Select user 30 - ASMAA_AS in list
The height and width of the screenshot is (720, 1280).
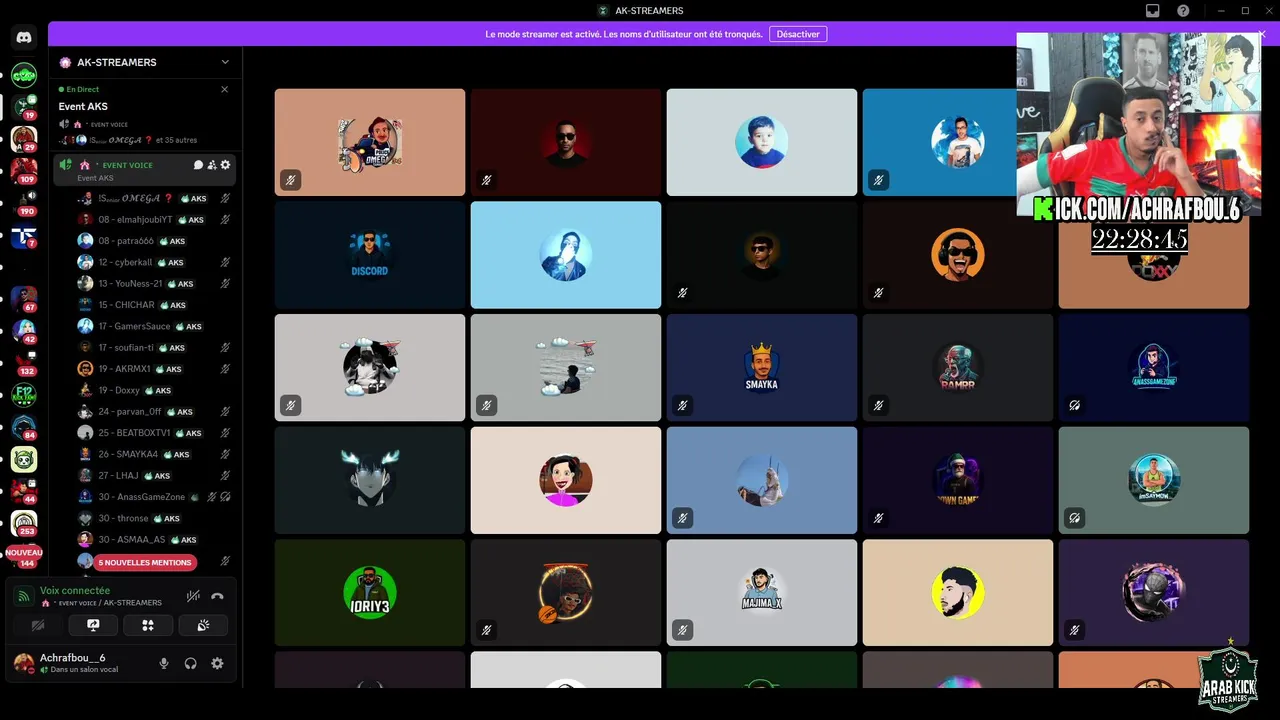[154, 540]
